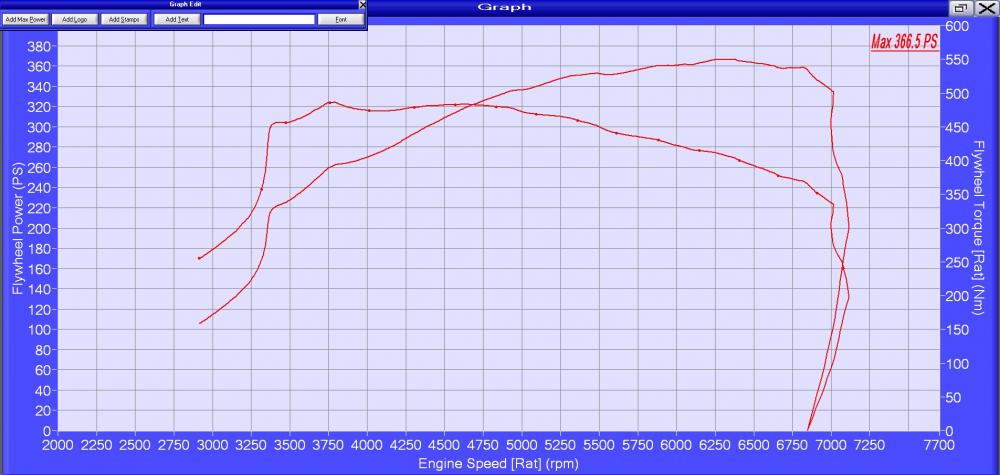Click the Add Max Power button
The image size is (1000, 475).
26,19
